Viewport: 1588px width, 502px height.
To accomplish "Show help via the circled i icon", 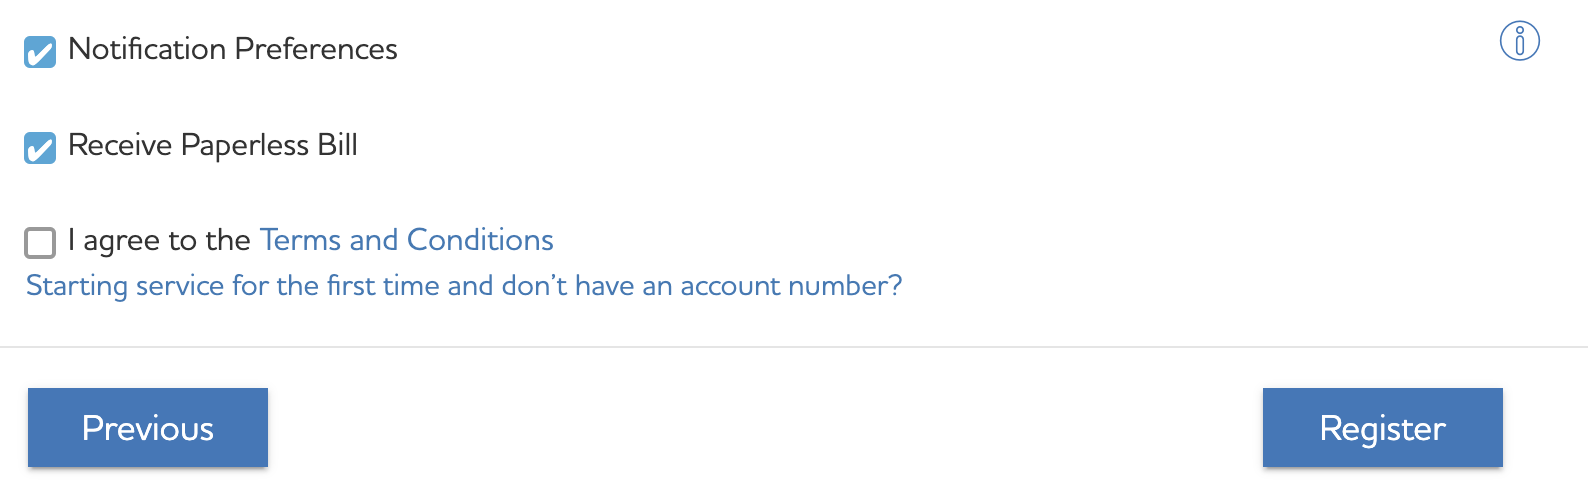I will [x=1519, y=41].
